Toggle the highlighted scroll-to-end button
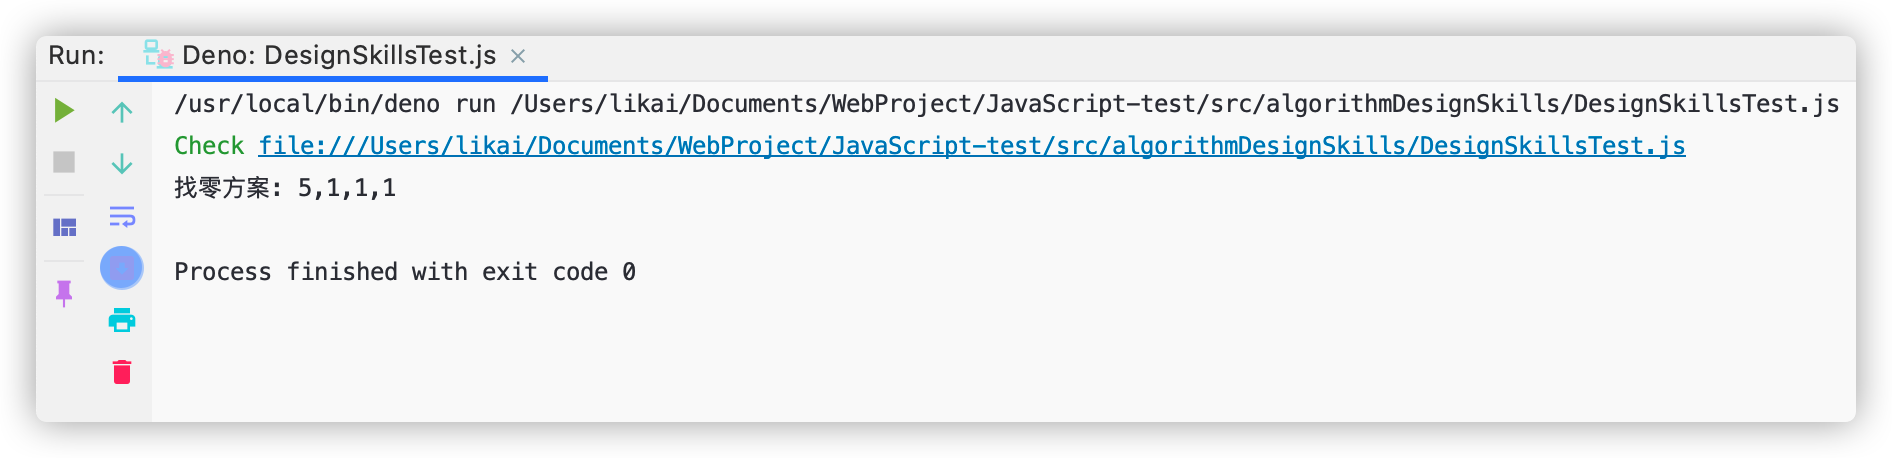Image resolution: width=1892 pixels, height=458 pixels. (122, 268)
